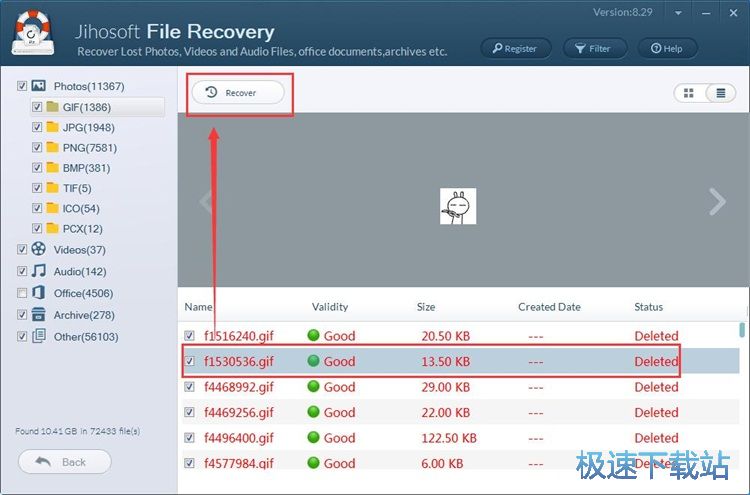Image resolution: width=750 pixels, height=495 pixels.
Task: Uncheck the Photos(11367) checkbox
Action: 22,86
